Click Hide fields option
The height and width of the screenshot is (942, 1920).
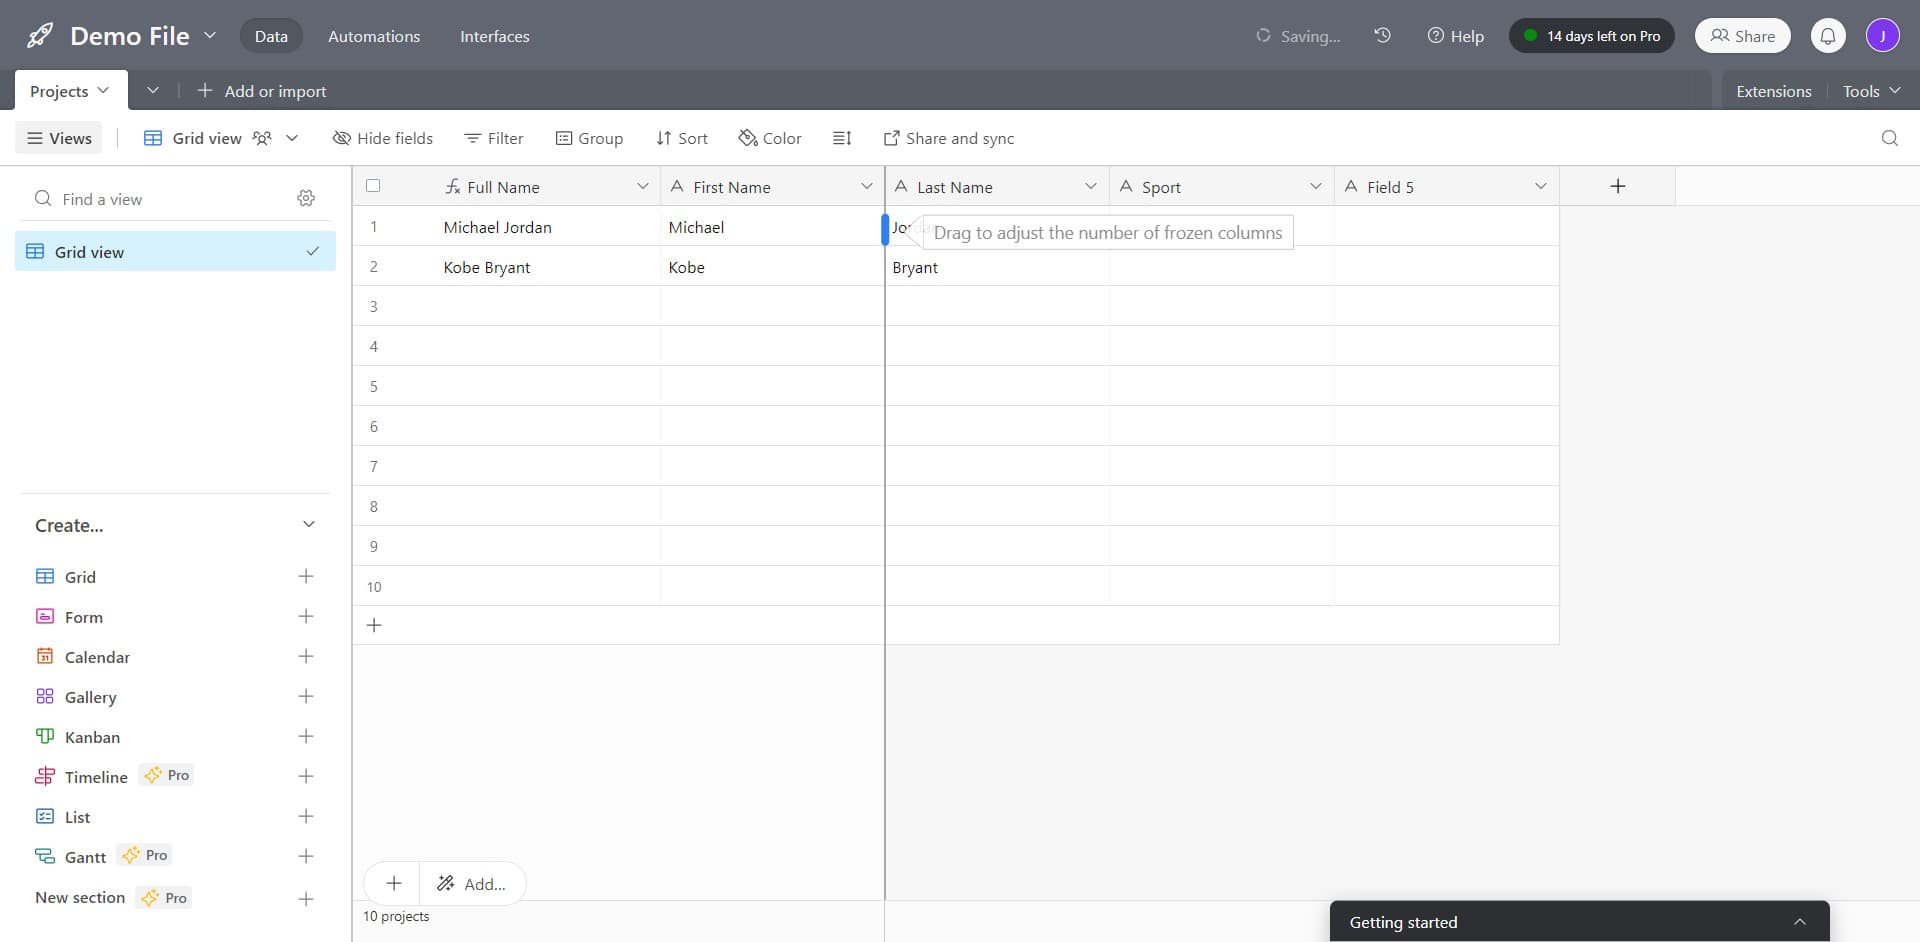pos(383,138)
